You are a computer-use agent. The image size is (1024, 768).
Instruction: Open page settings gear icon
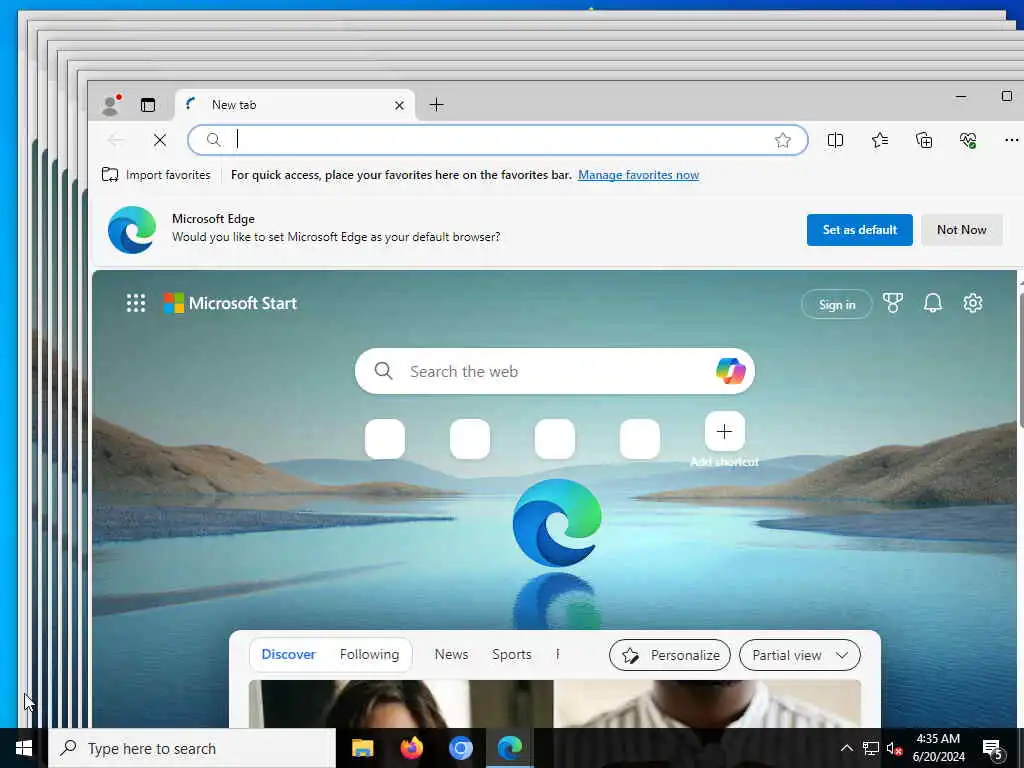click(972, 303)
